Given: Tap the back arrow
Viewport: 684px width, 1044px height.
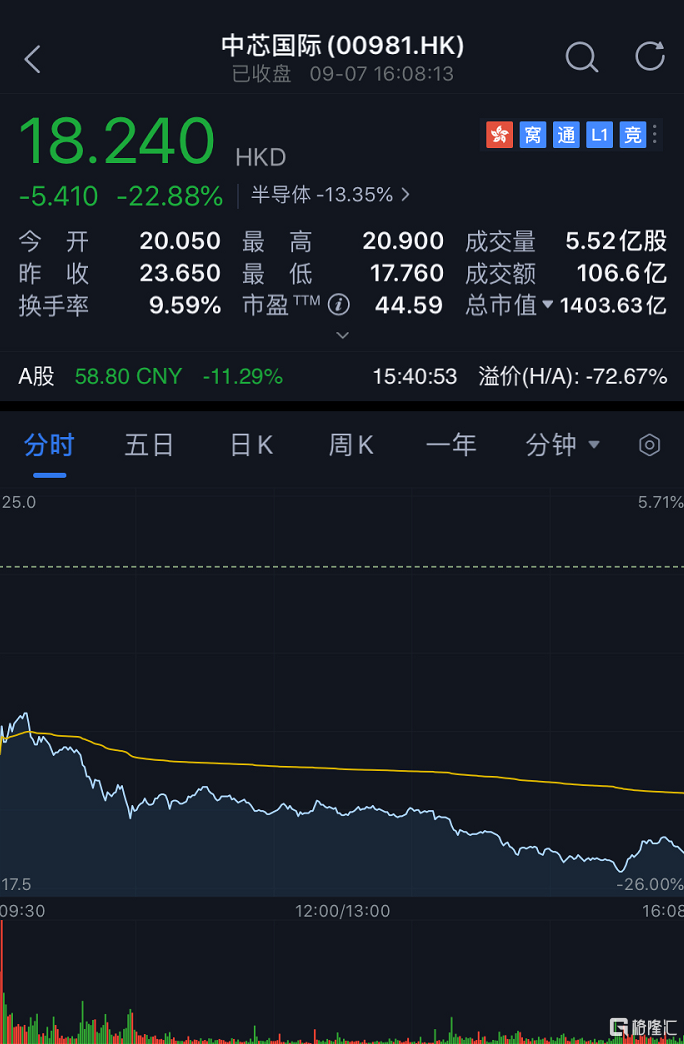Looking at the screenshot, I should 33,59.
